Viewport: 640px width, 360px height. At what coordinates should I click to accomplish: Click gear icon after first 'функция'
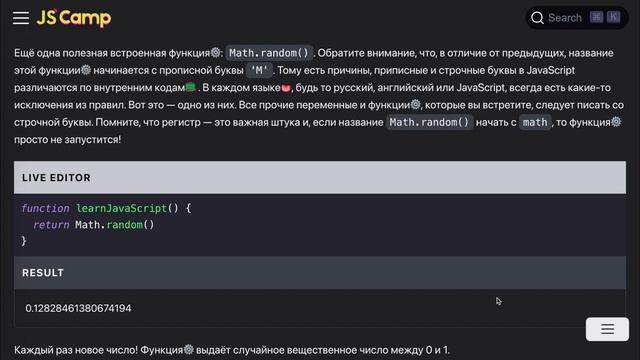tap(216, 52)
